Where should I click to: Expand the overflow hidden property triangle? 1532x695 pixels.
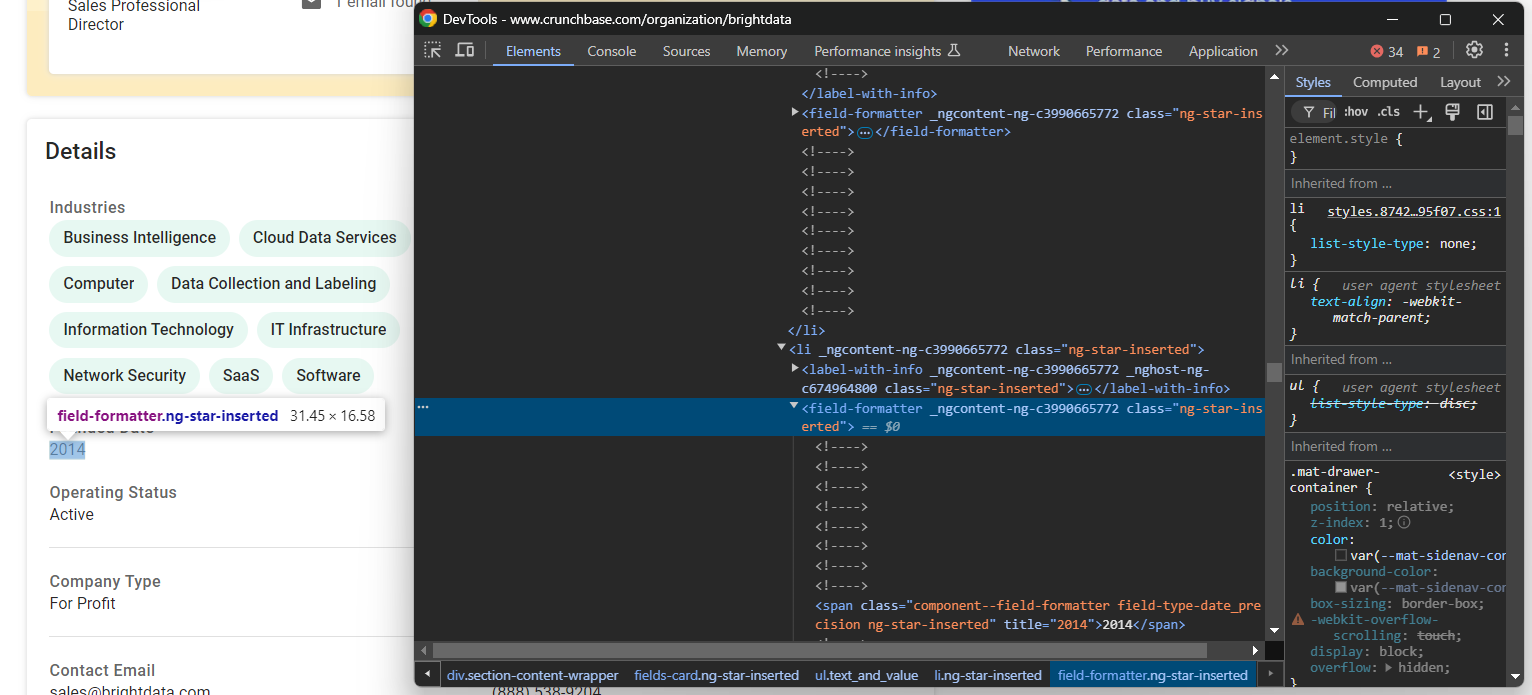coord(1388,667)
